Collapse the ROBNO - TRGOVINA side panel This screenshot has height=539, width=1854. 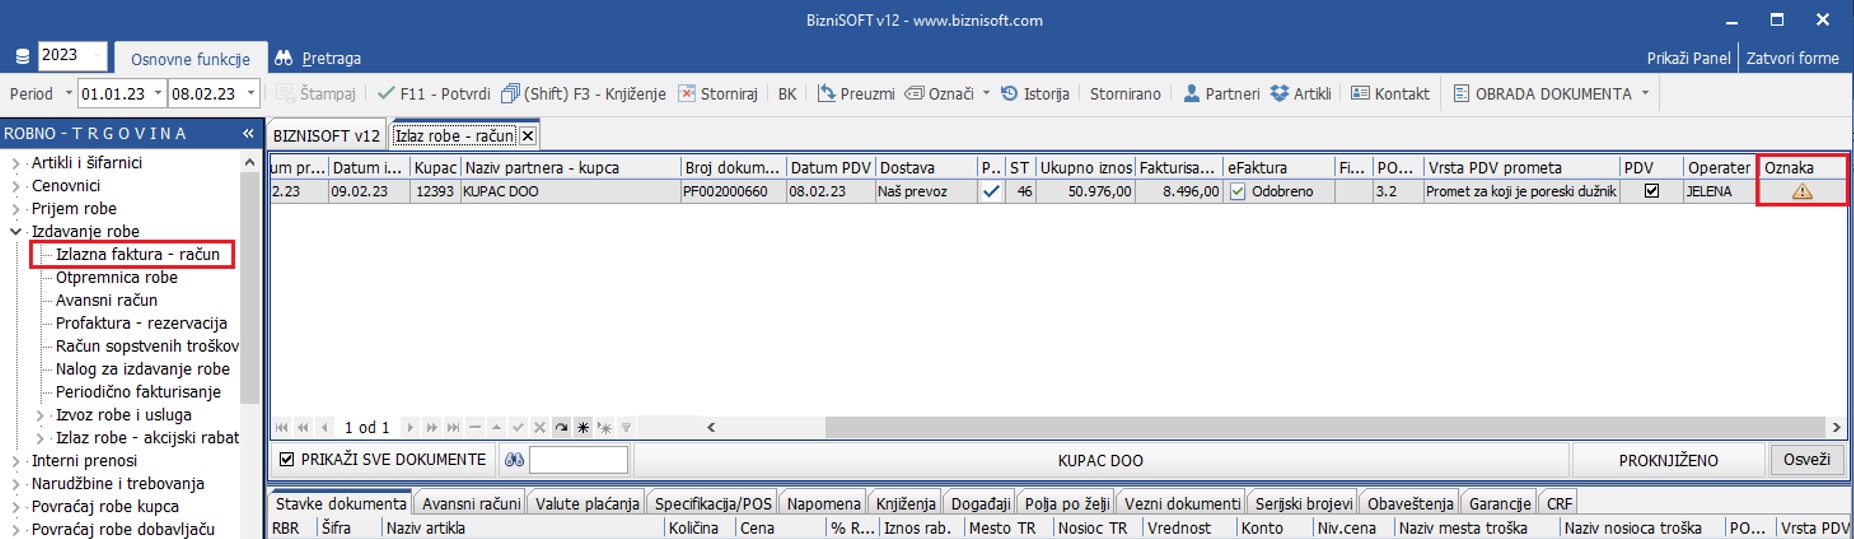[248, 133]
